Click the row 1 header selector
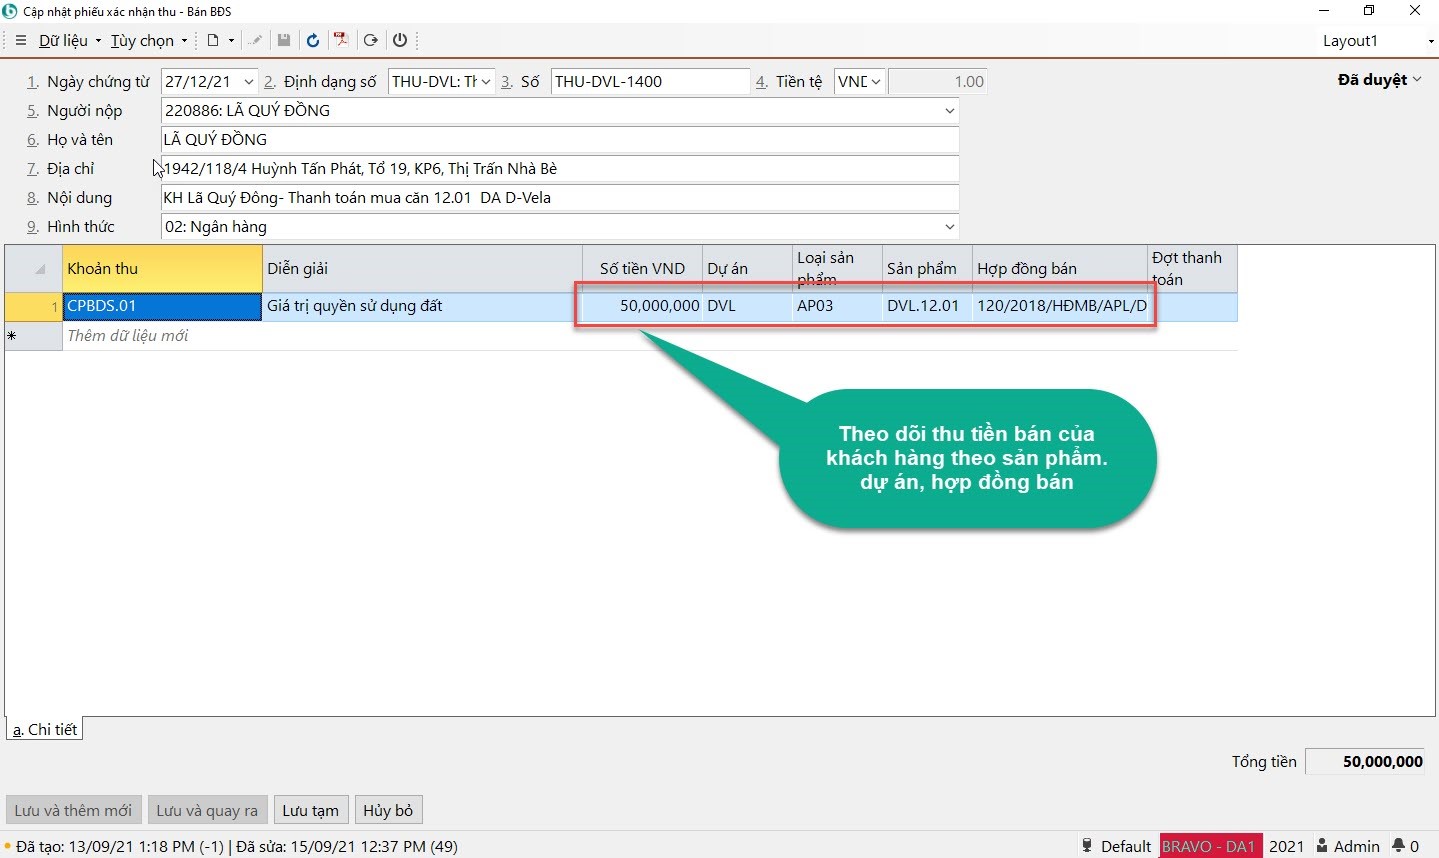This screenshot has height=858, width=1439. coord(34,307)
